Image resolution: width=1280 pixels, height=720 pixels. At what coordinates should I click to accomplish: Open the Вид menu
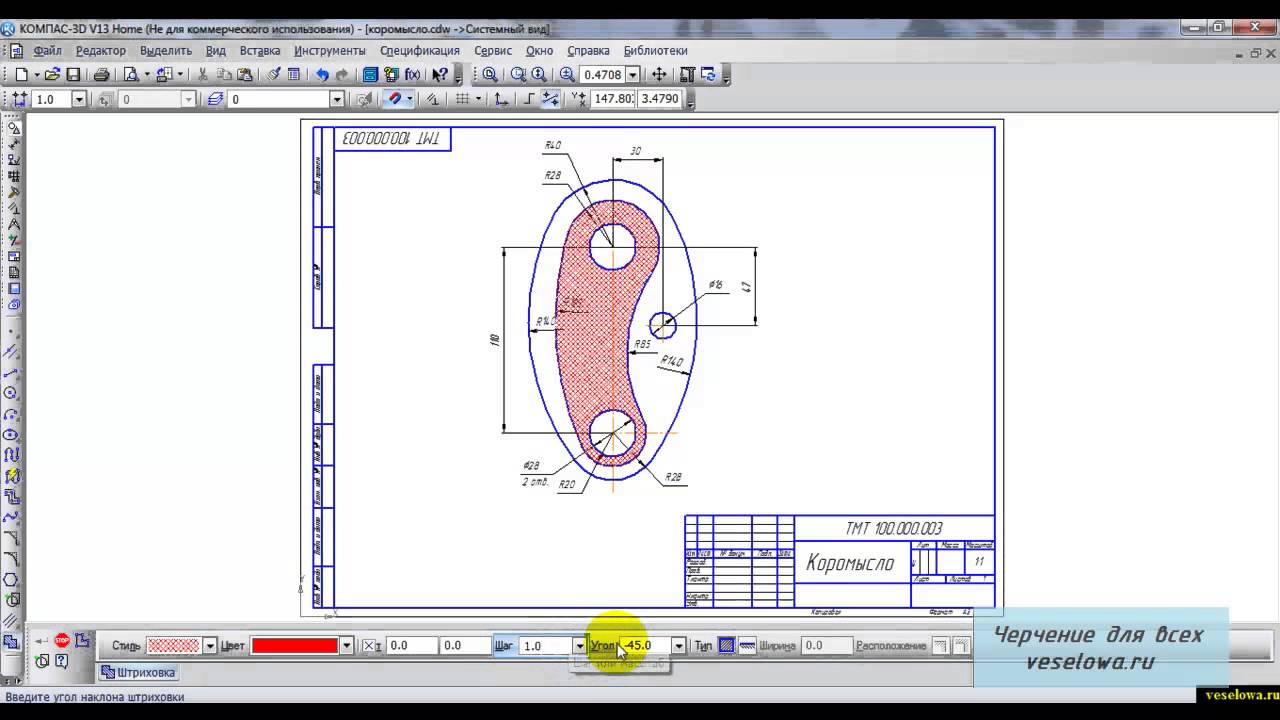point(216,50)
